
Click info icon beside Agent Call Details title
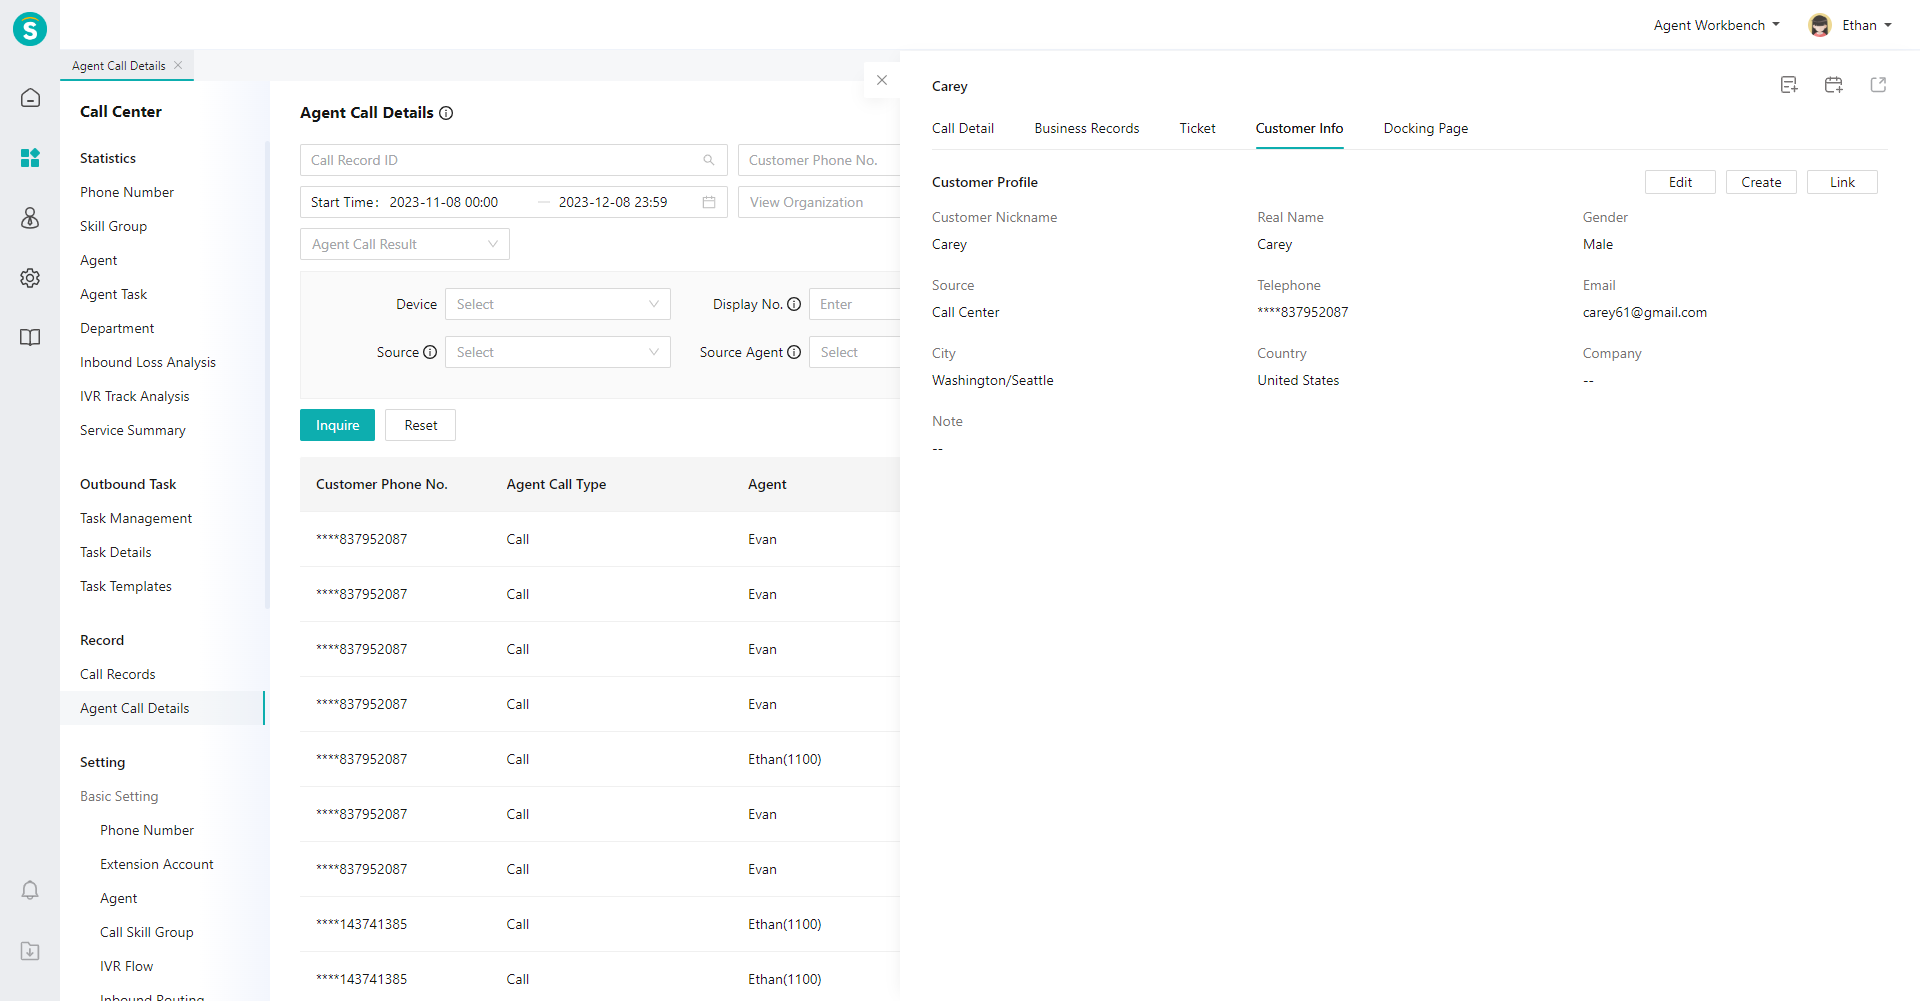[446, 113]
